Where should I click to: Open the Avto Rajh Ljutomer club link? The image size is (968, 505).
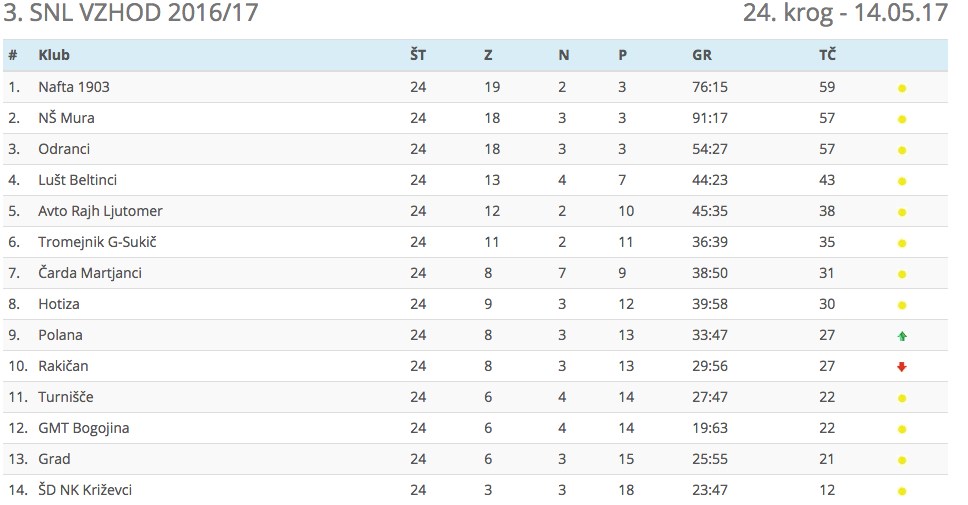click(100, 211)
